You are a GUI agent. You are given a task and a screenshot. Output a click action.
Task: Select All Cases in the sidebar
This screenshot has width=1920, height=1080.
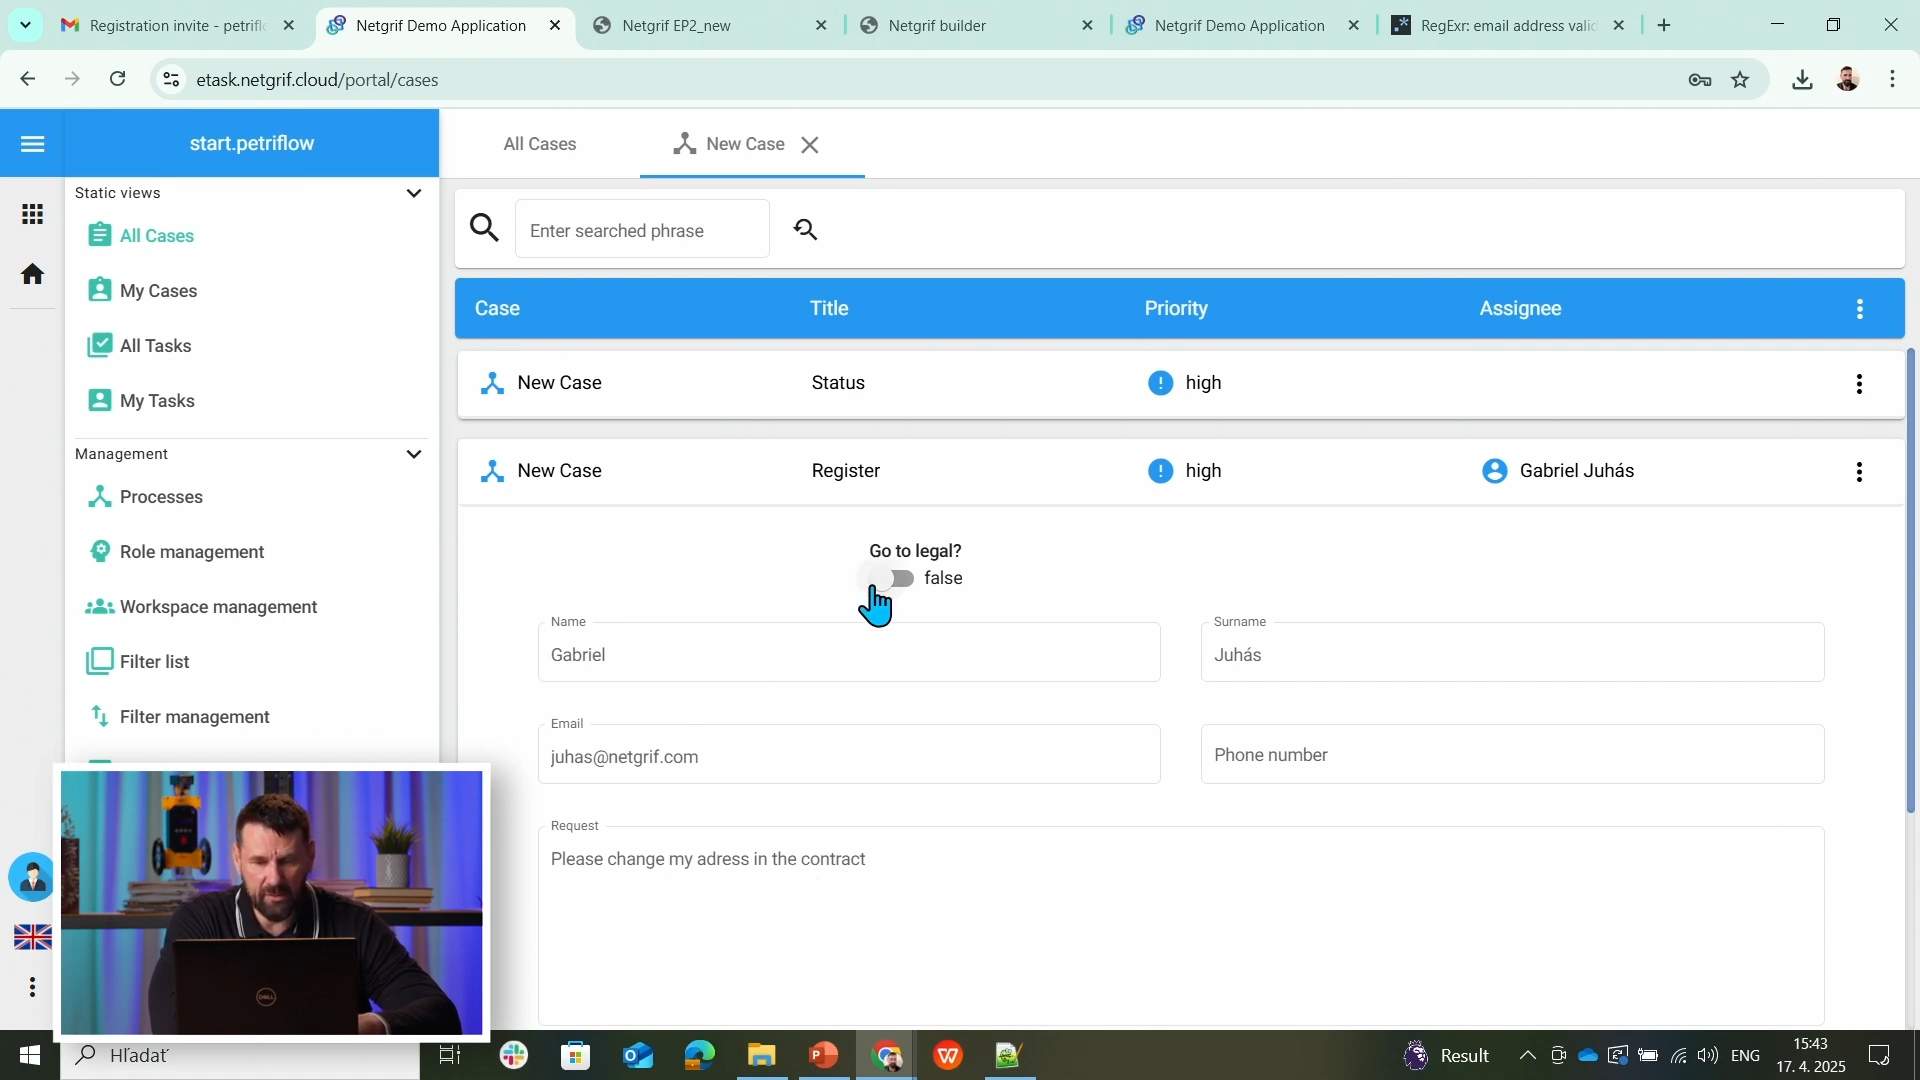coord(155,235)
